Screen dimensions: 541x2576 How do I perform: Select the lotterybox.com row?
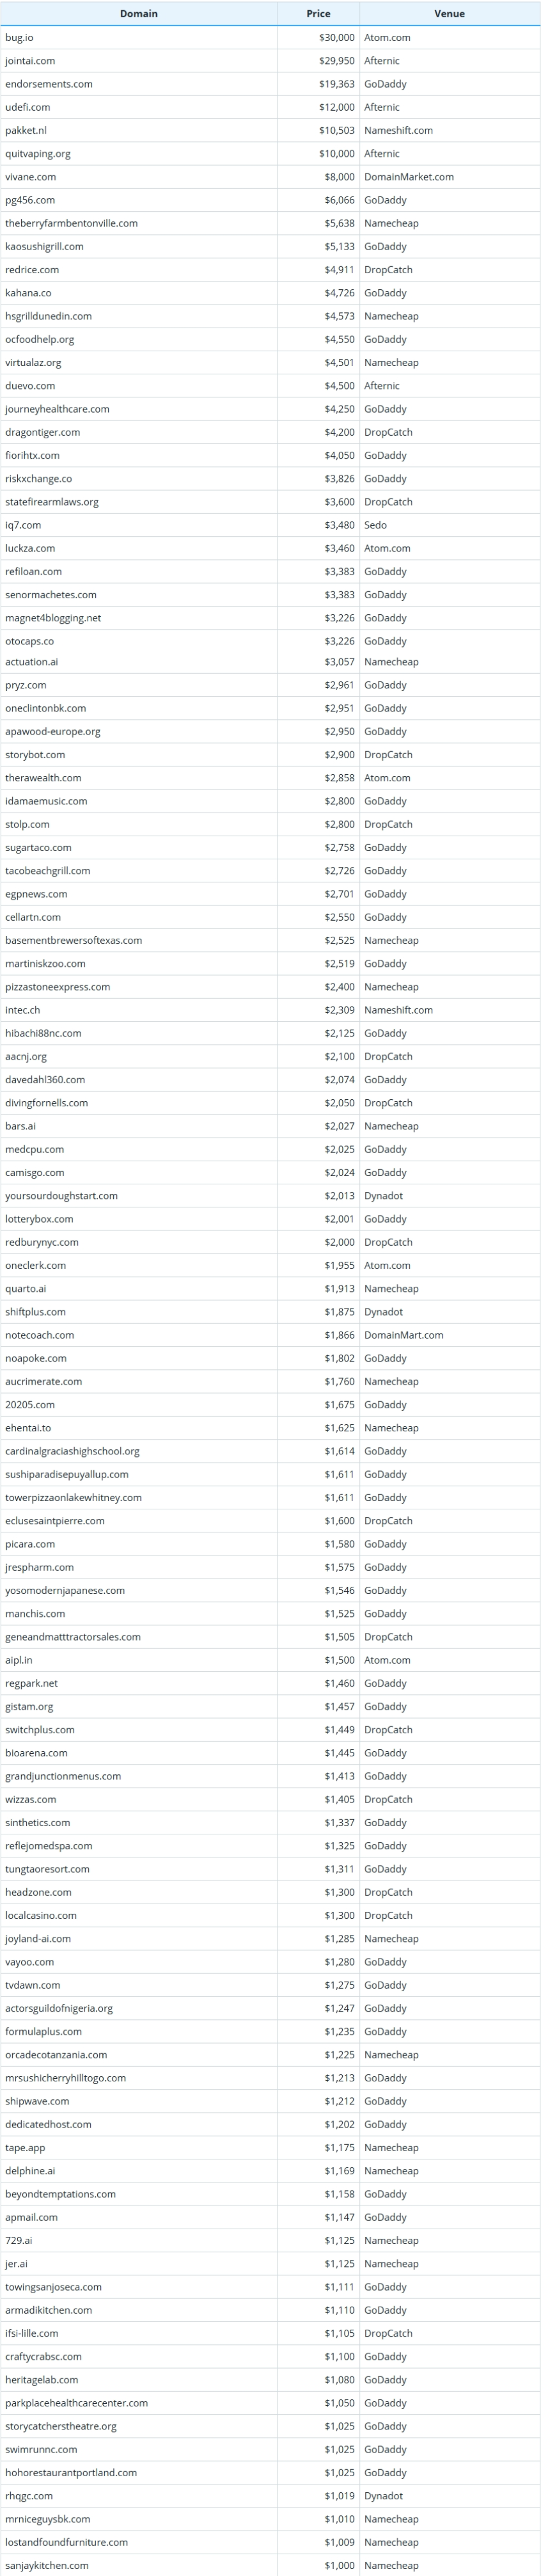point(270,1219)
